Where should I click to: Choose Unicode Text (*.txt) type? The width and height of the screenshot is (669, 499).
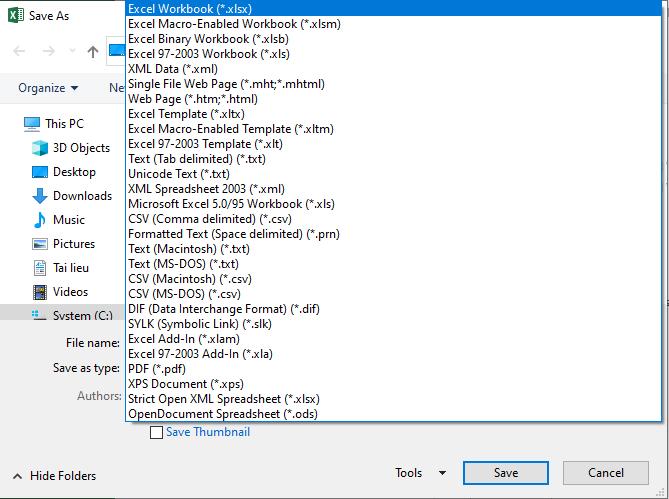click(x=393, y=174)
